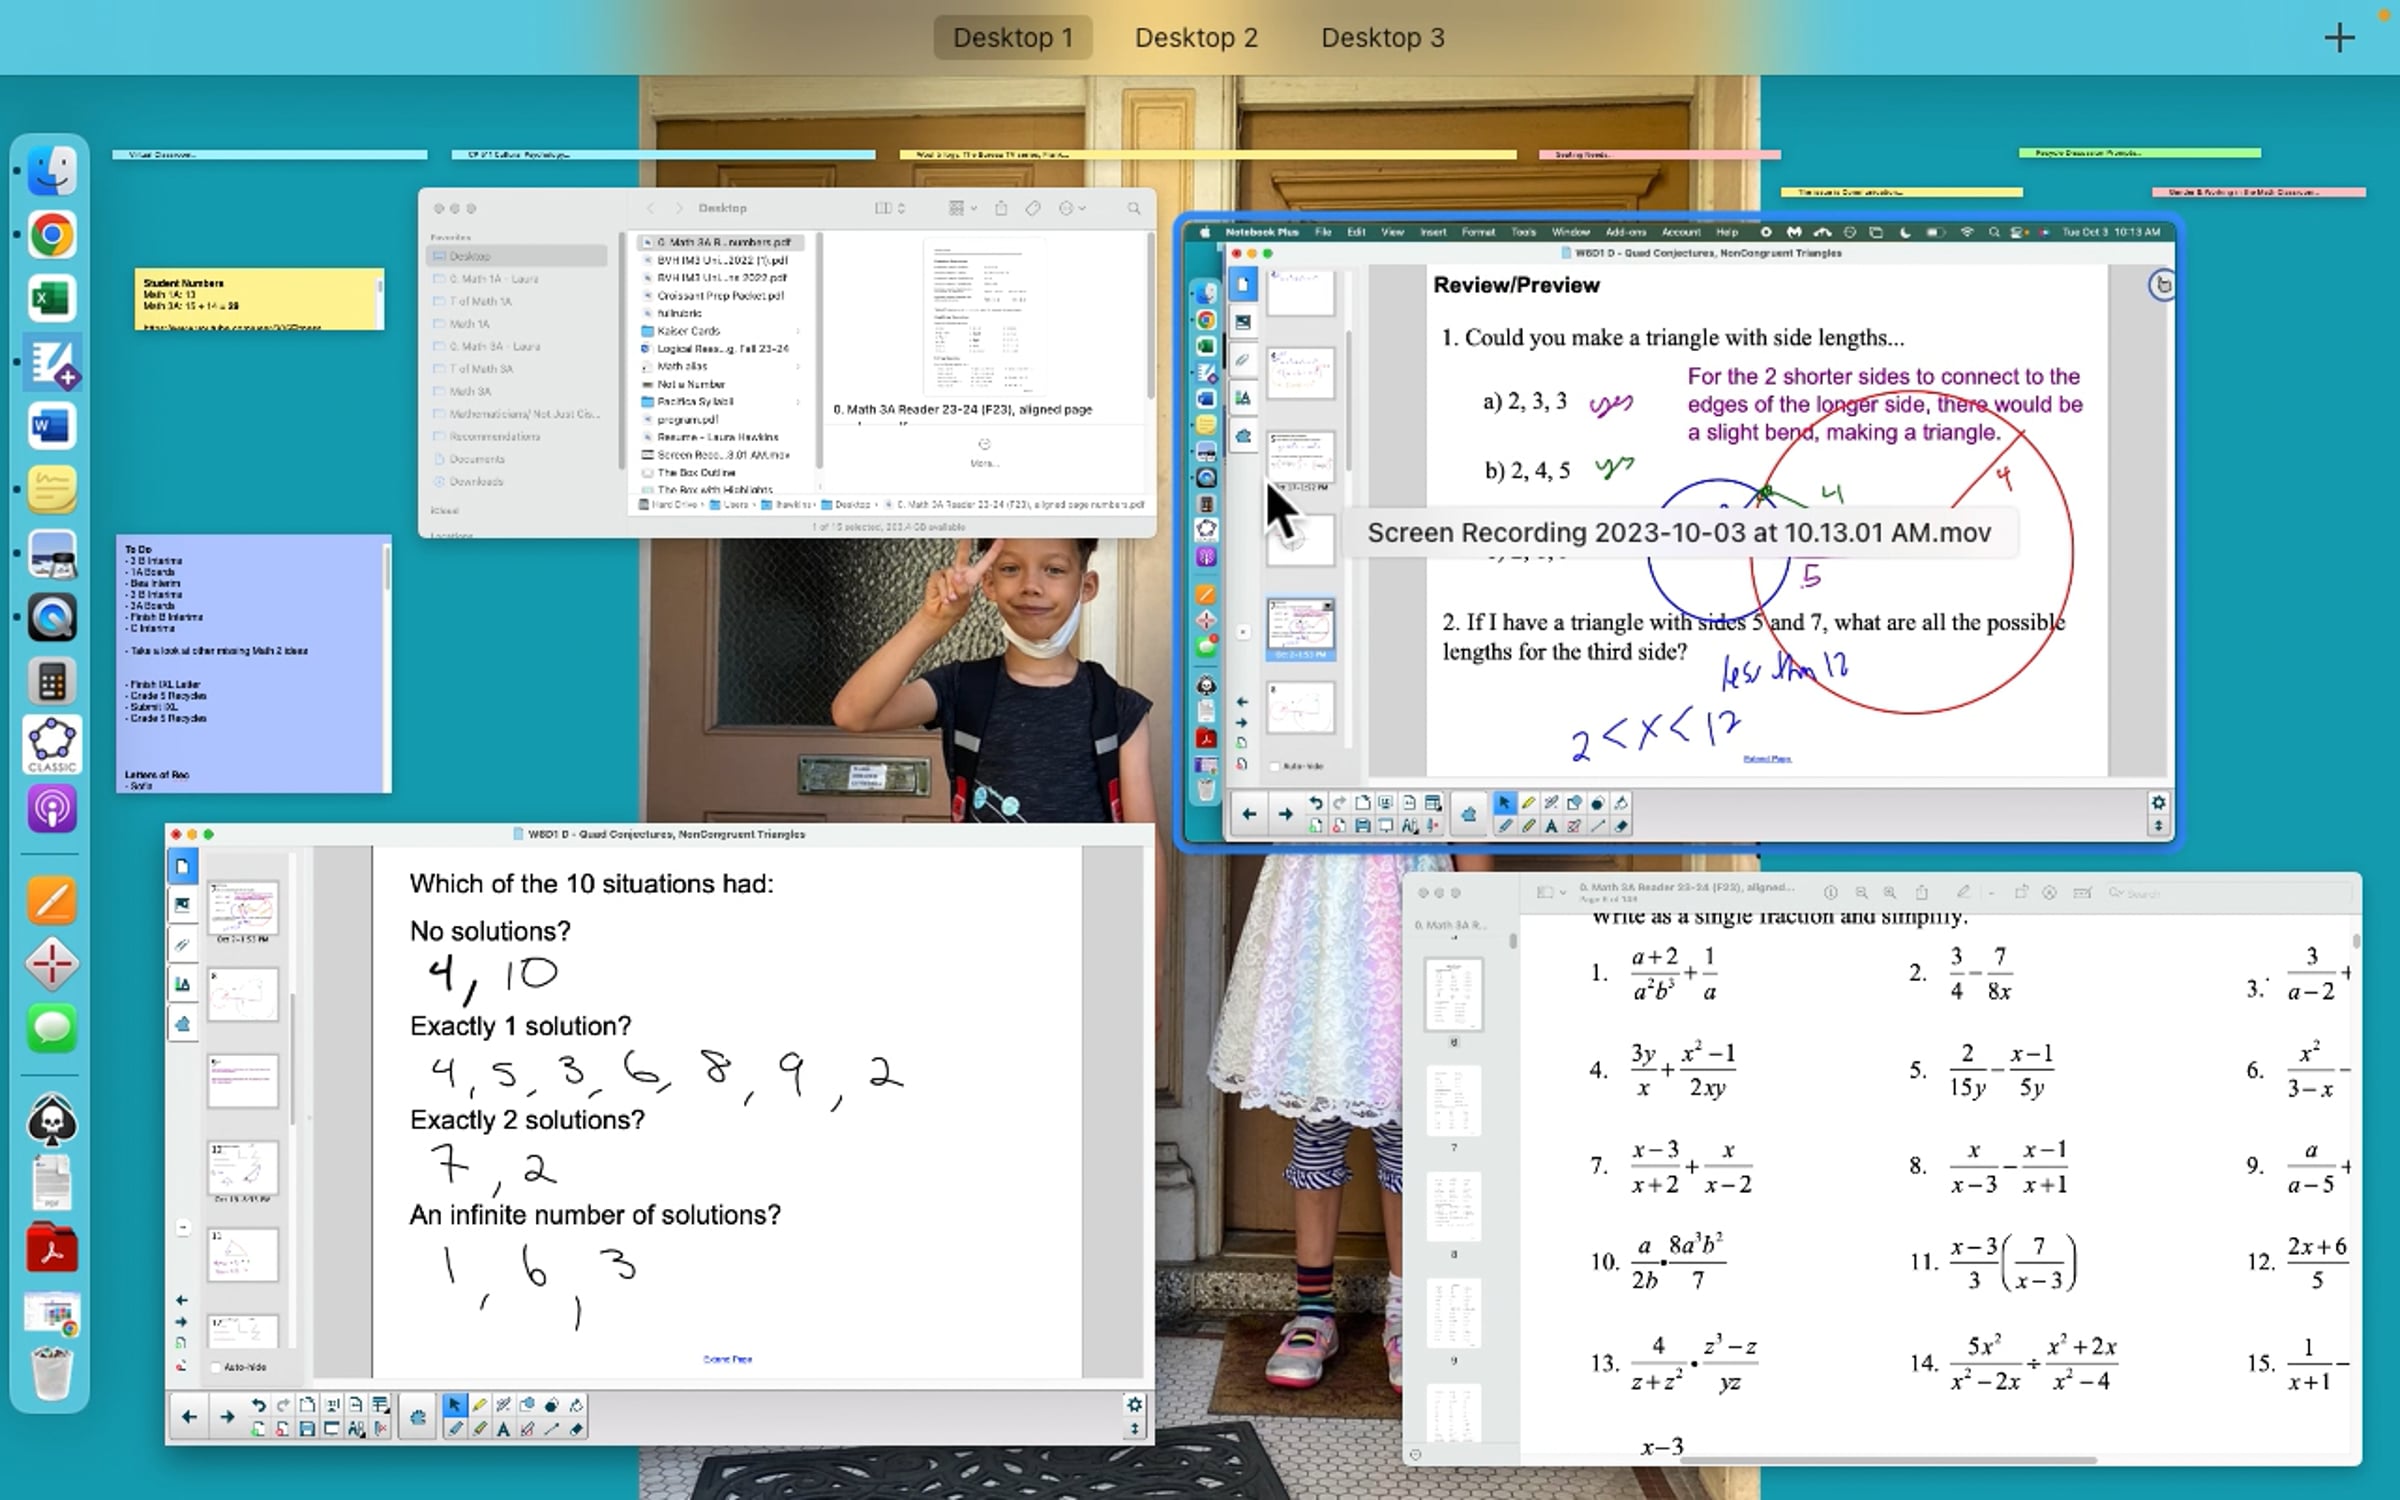Select the Eraser tool in bottom-left Notebook window
Screen dimensions: 2400x1500
coord(576,1429)
